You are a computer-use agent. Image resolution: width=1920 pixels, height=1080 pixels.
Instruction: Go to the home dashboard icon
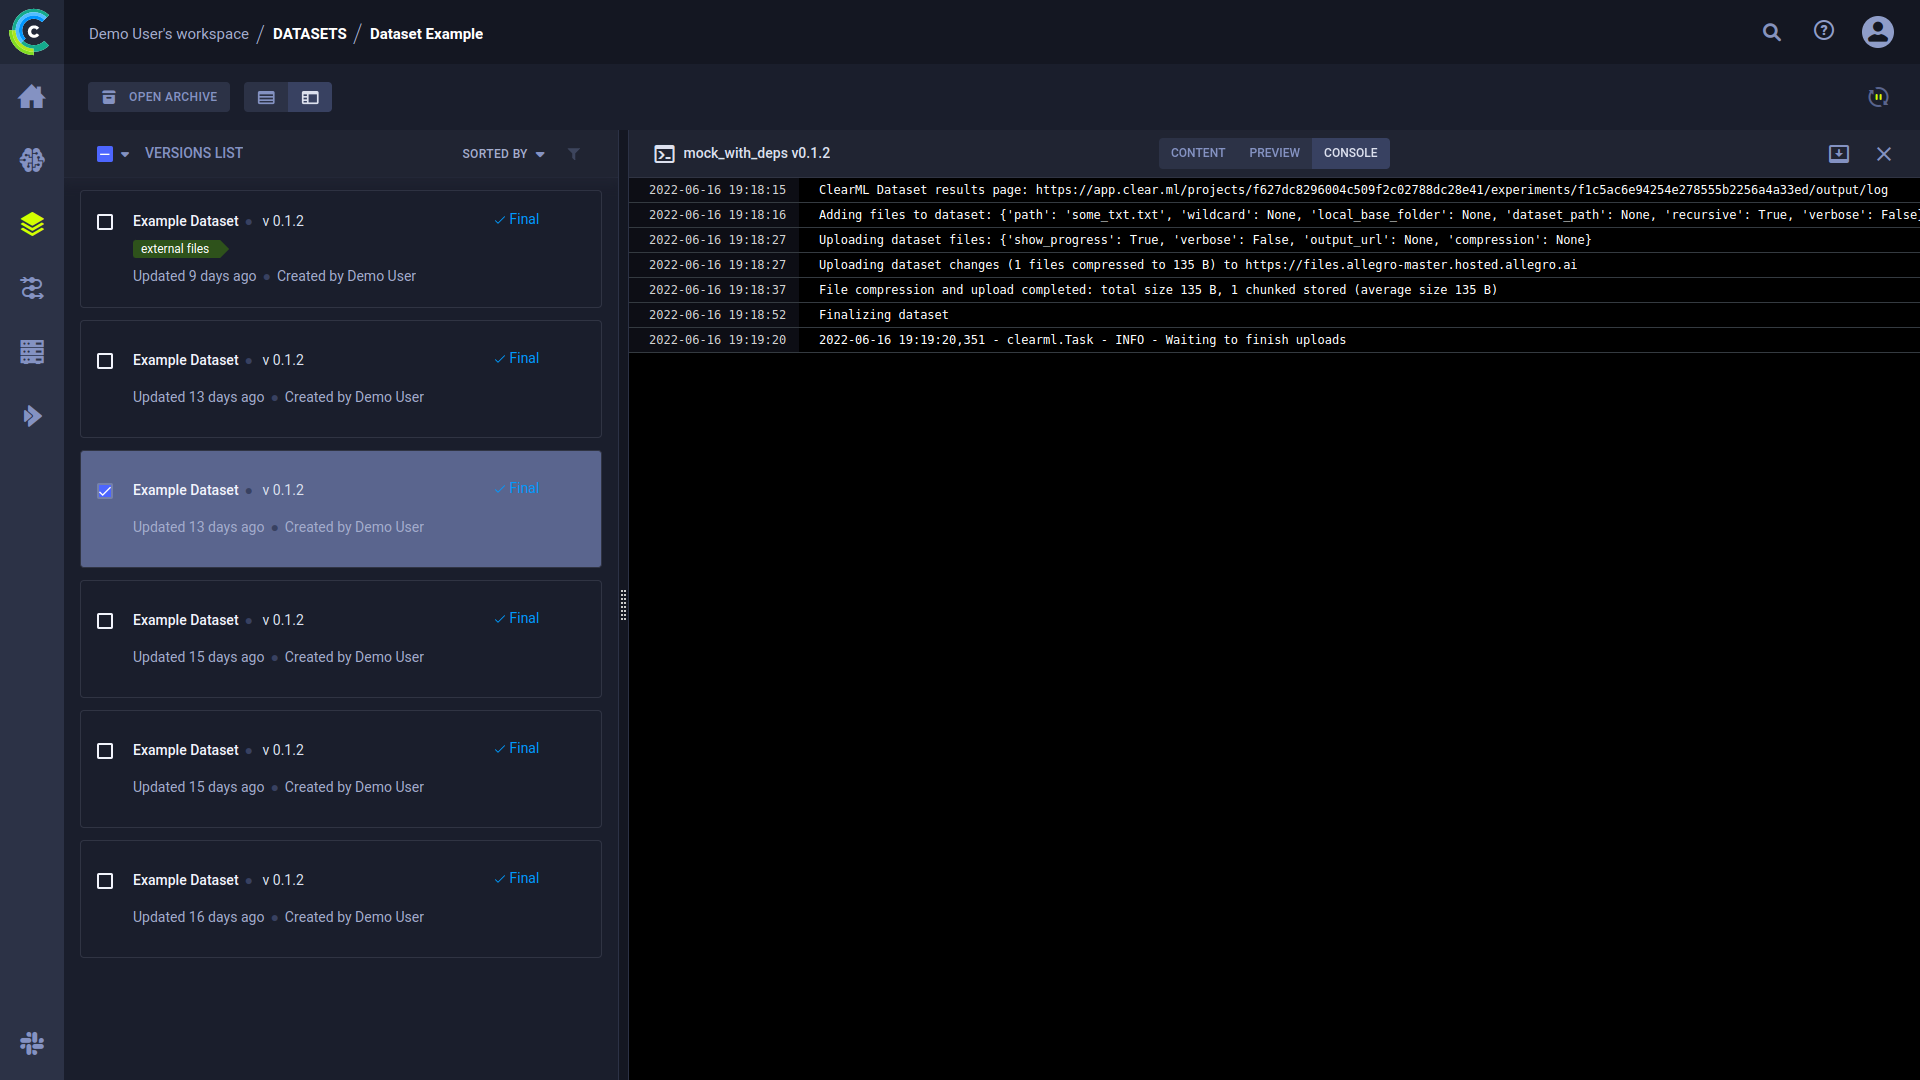click(32, 97)
